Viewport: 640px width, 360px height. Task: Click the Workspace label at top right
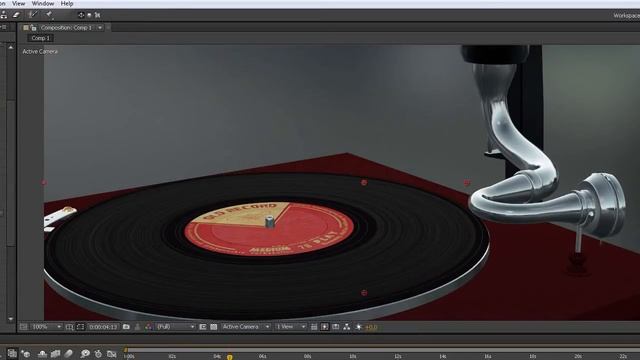(627, 16)
